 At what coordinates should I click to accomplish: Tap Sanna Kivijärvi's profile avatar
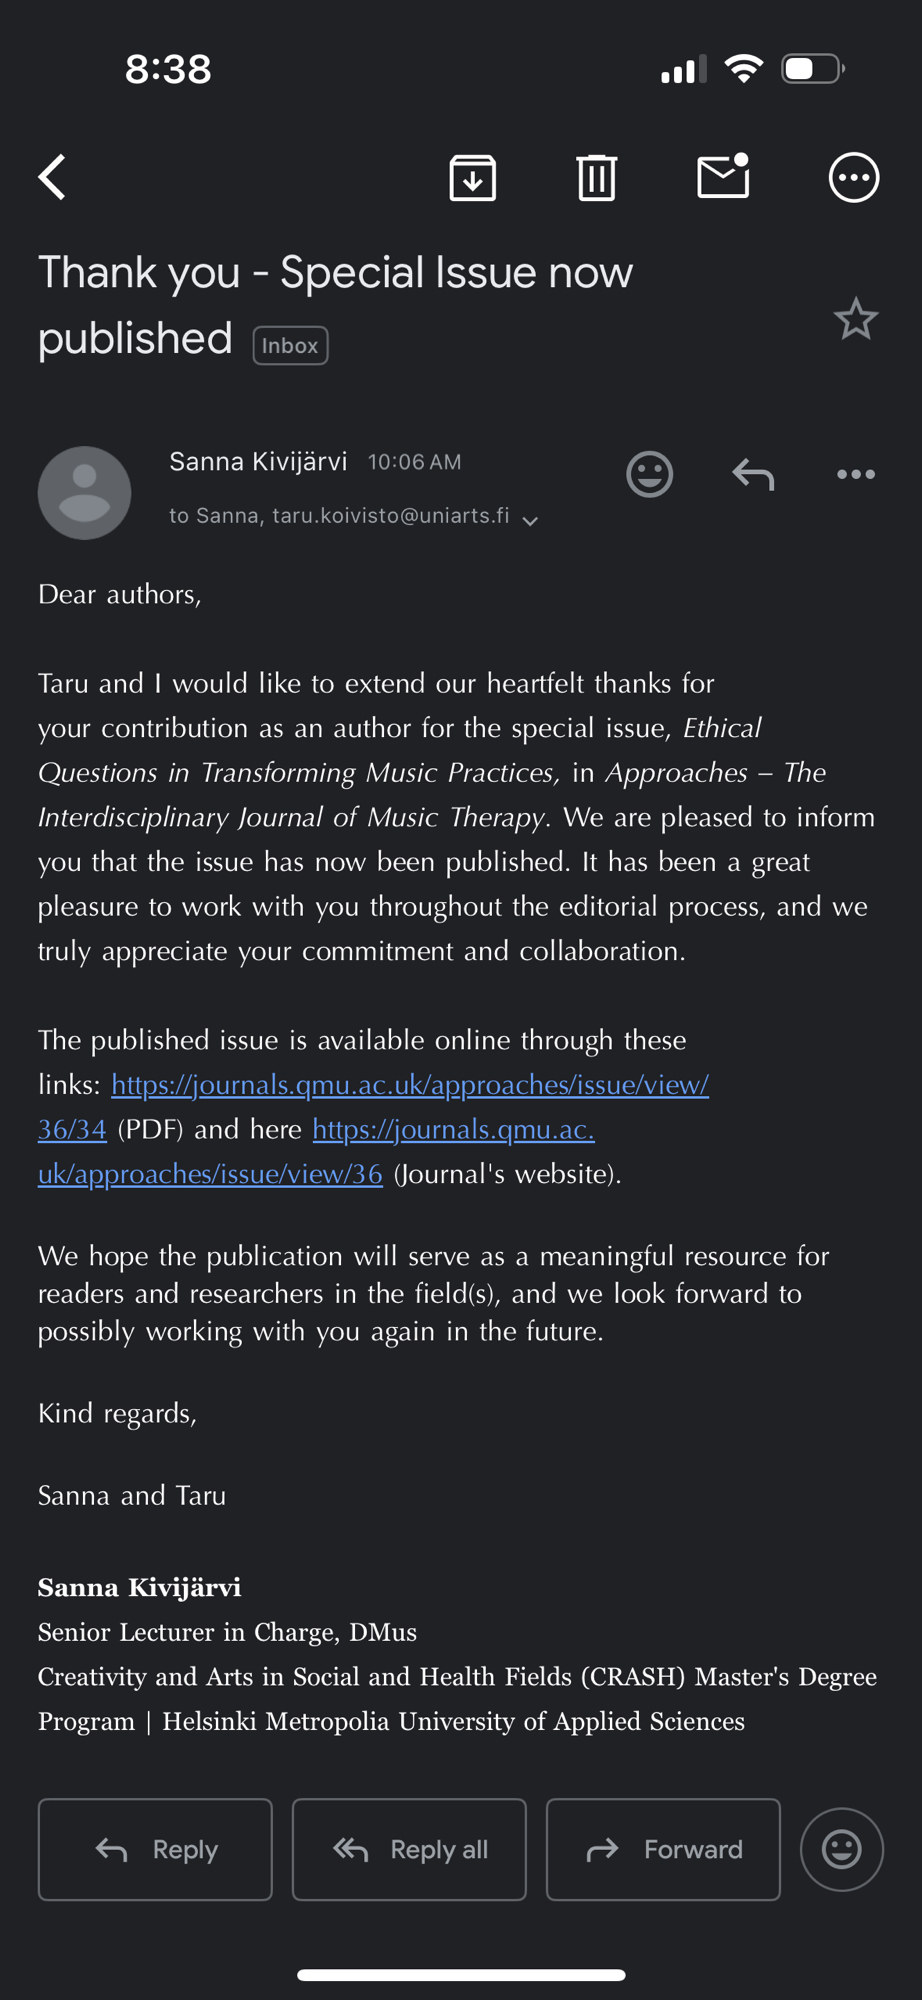point(85,493)
